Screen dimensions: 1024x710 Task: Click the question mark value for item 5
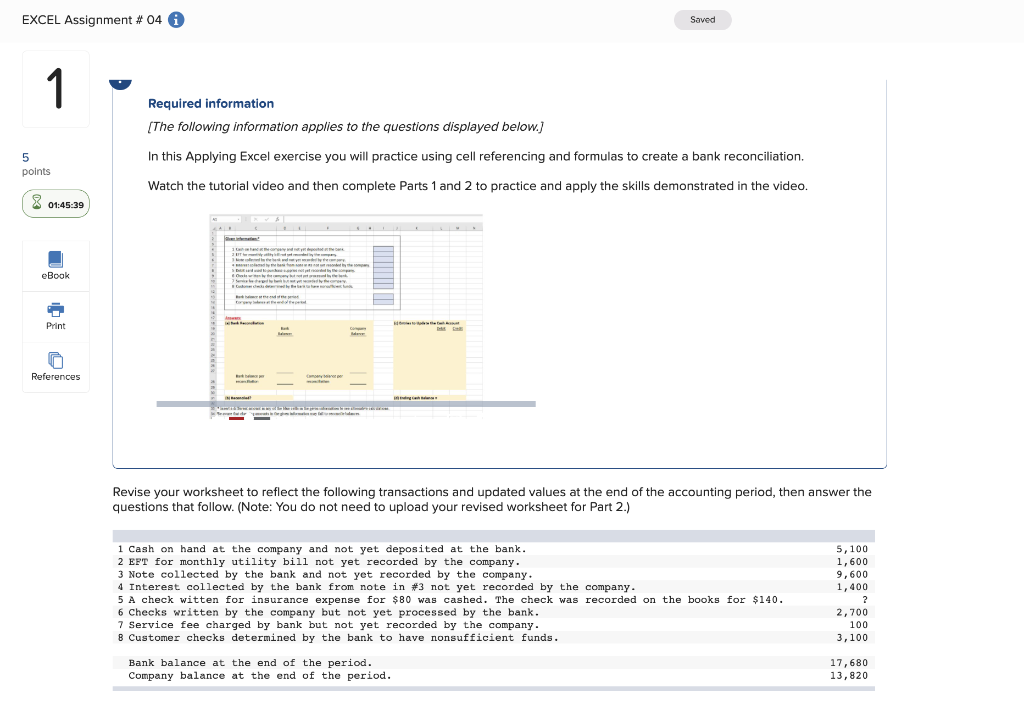pyautogui.click(x=865, y=600)
